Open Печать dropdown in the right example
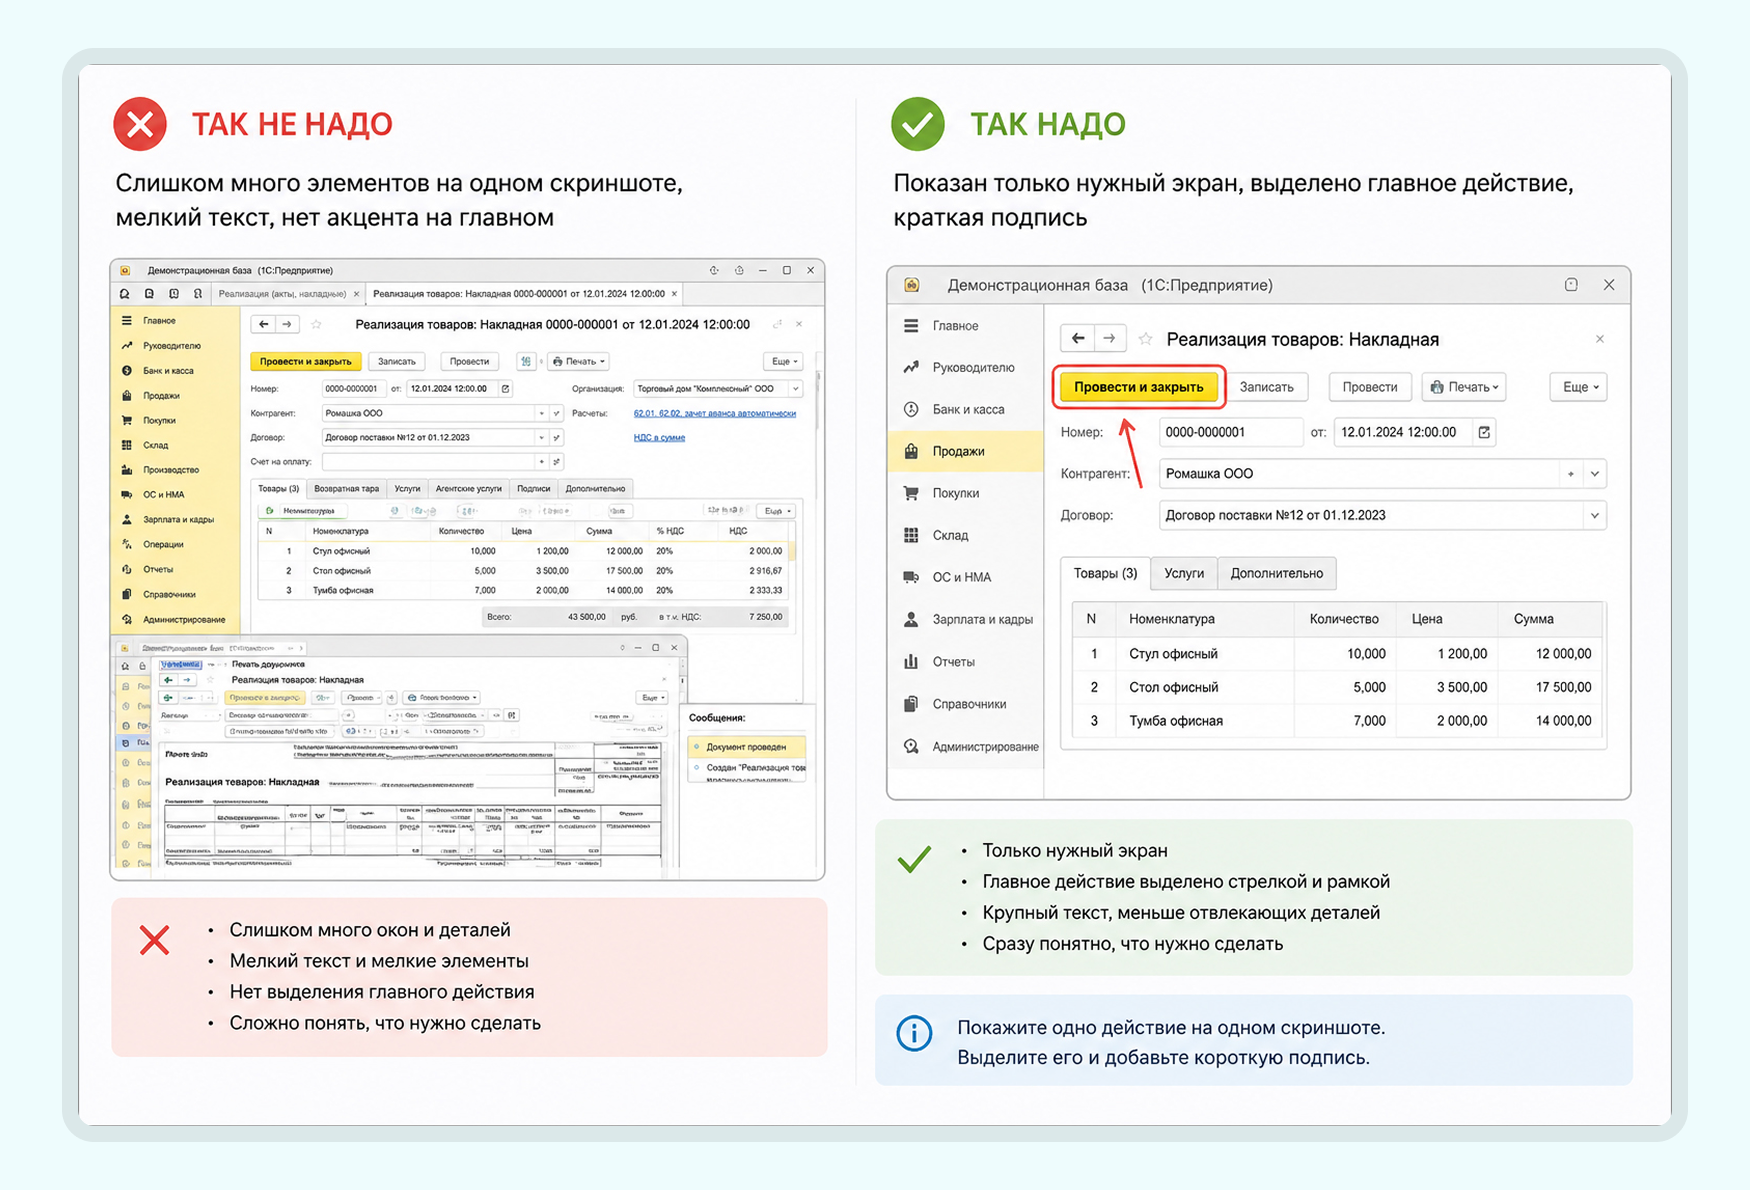 click(1464, 387)
